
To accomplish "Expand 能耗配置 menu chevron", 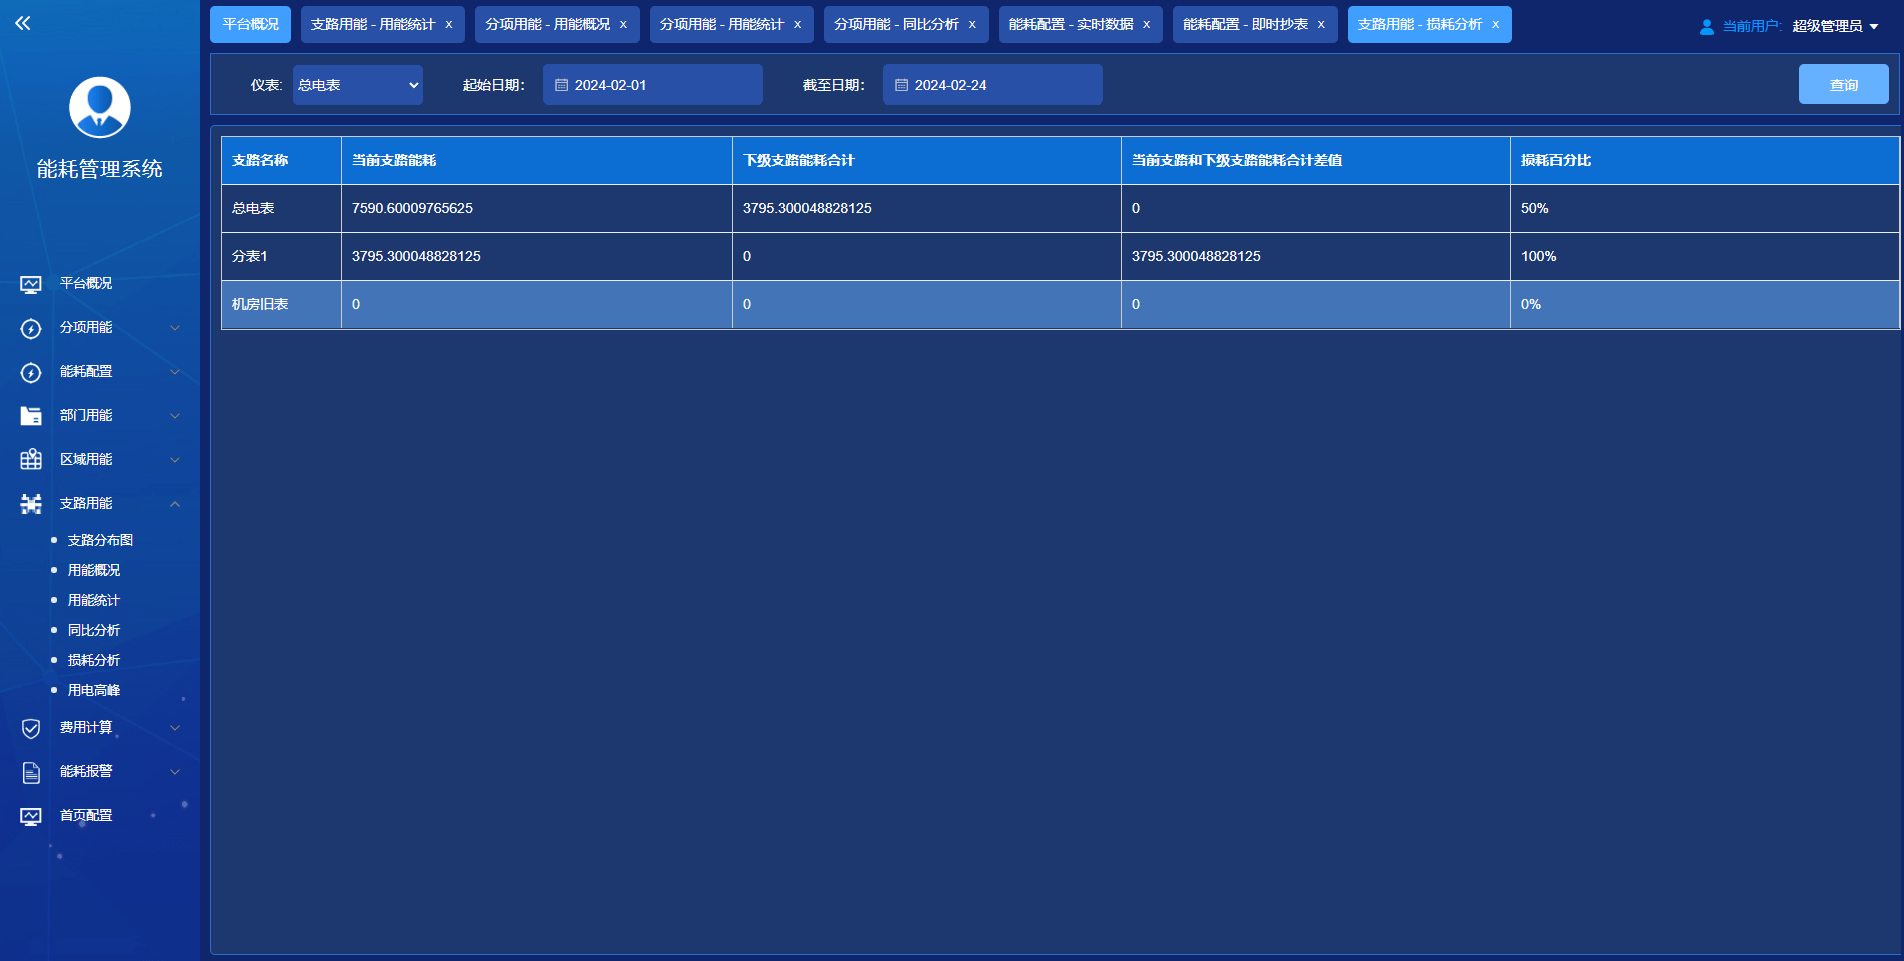I will [x=175, y=372].
